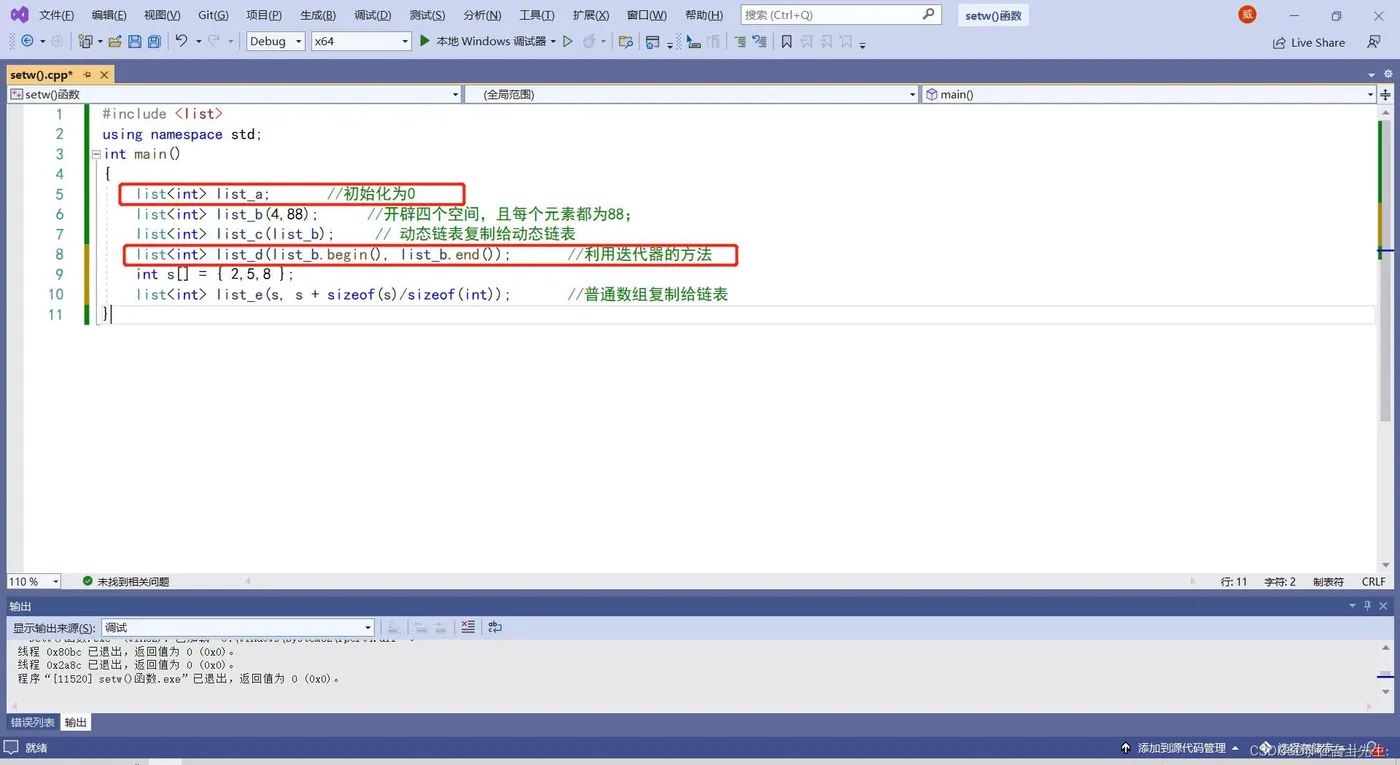
Task: Click the Save All icon
Action: point(154,41)
